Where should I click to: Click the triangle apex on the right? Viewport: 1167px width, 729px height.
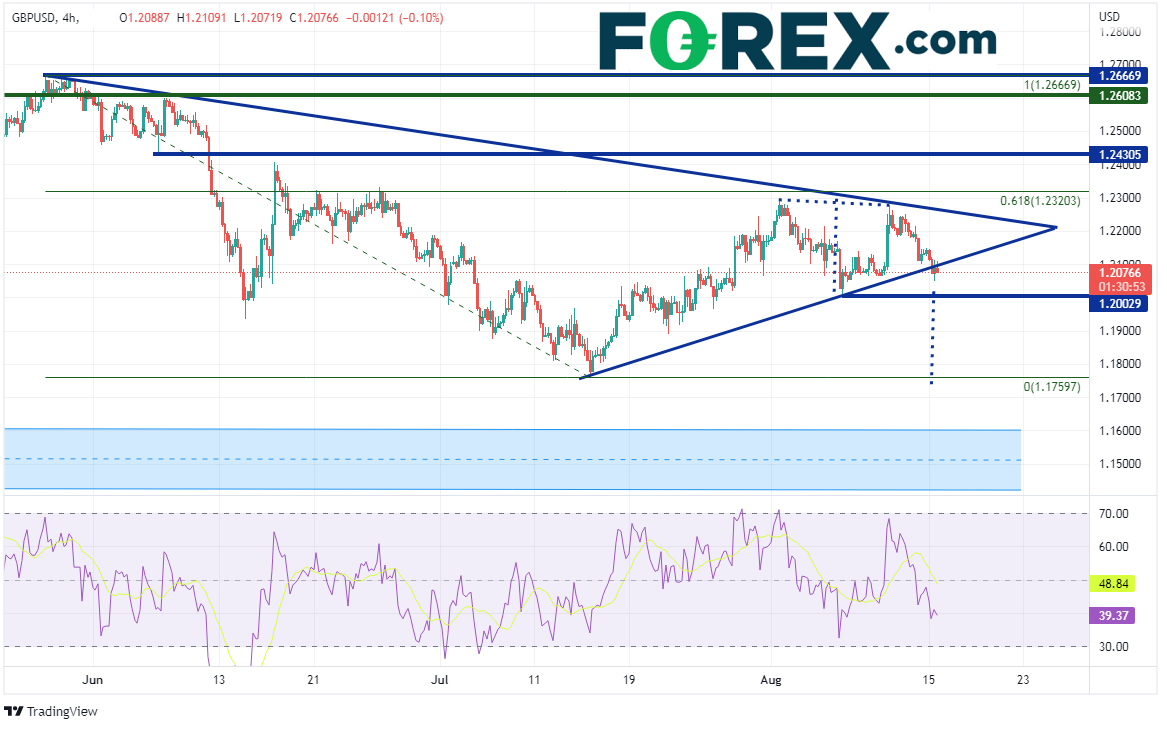[1056, 228]
